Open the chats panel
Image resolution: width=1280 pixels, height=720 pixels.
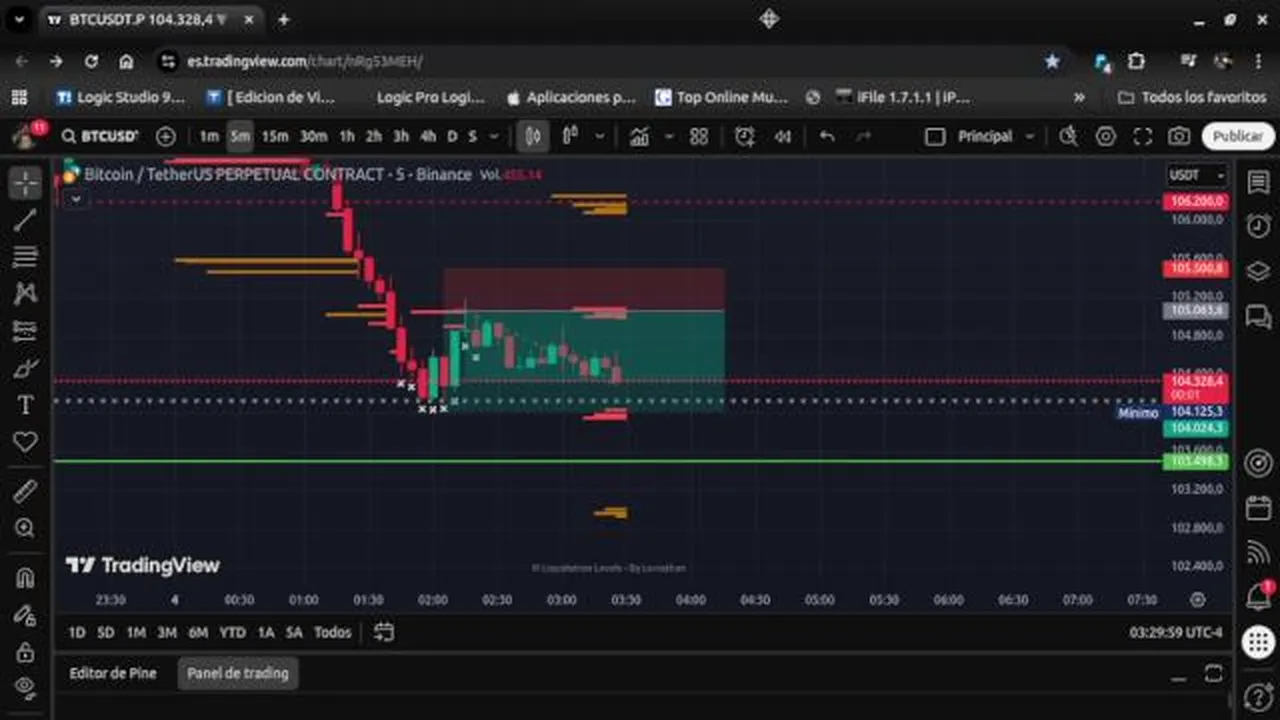pos(1258,317)
